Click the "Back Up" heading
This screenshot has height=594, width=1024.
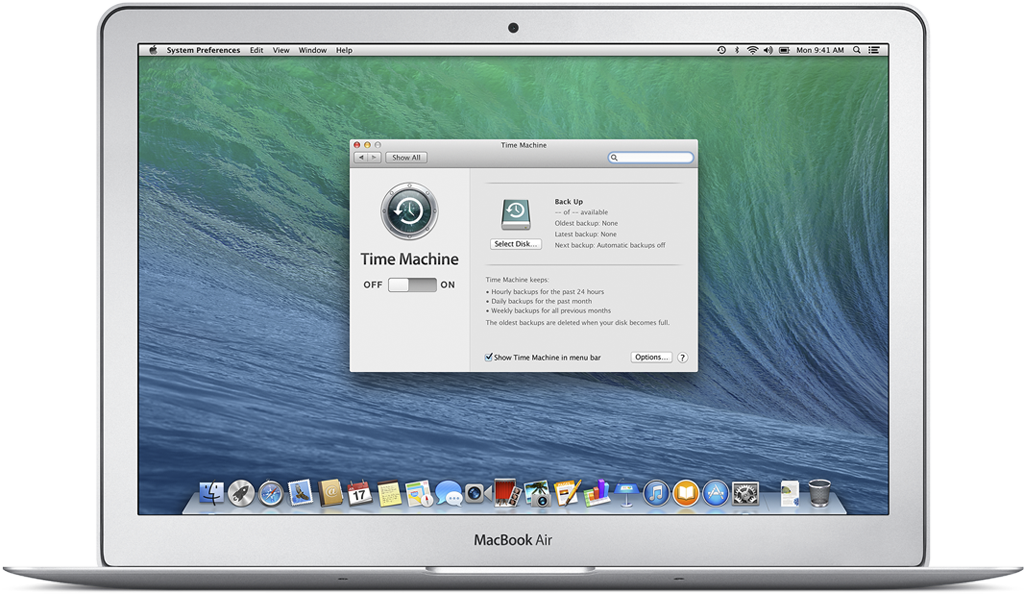(569, 202)
